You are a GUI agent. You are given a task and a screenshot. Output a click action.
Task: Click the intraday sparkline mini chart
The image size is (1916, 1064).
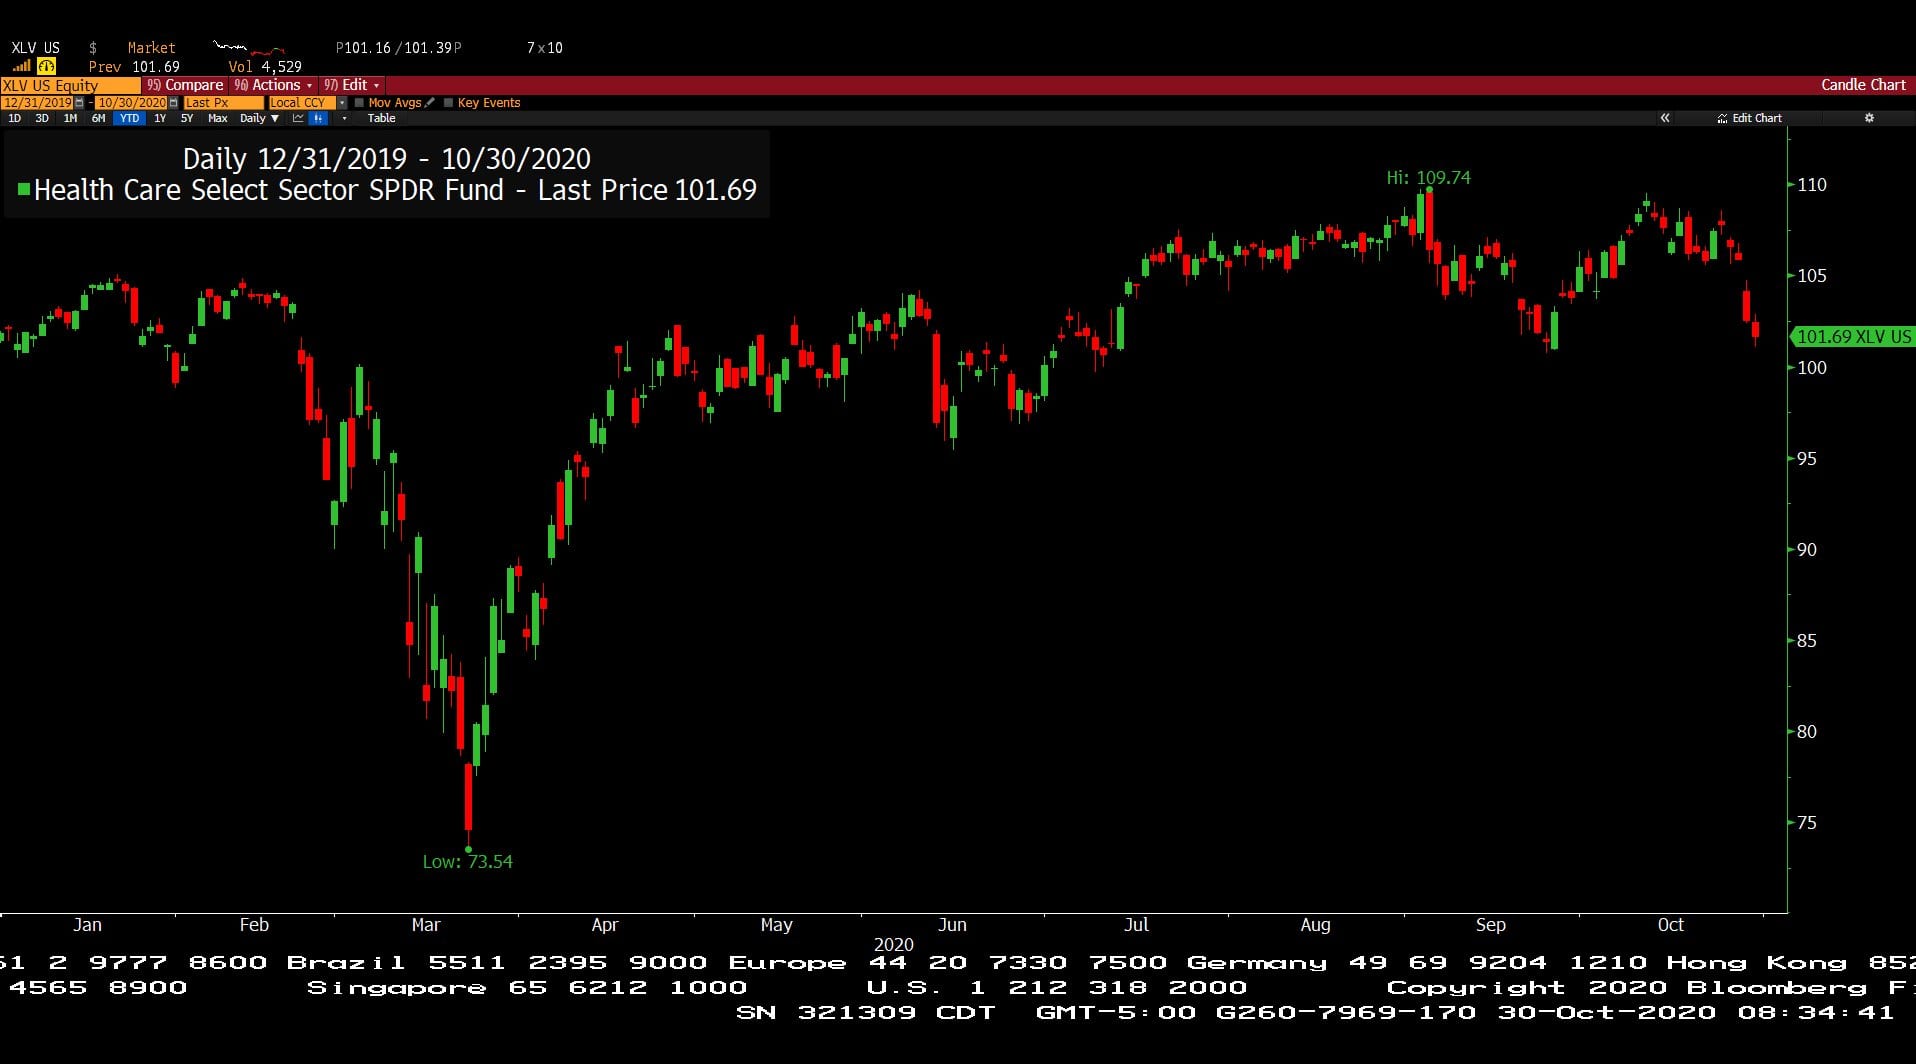pos(250,47)
